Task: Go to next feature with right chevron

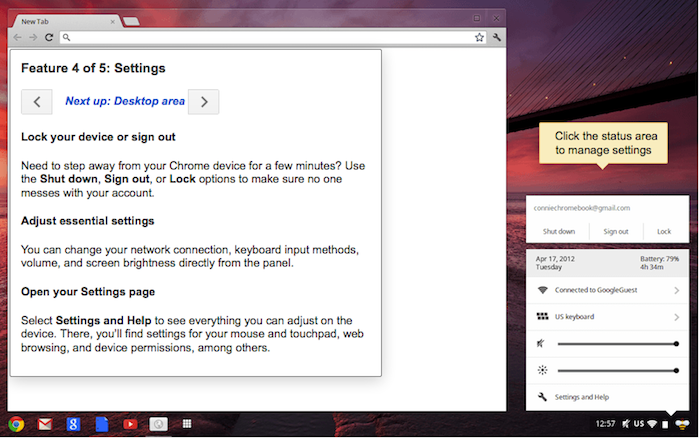Action: point(204,101)
